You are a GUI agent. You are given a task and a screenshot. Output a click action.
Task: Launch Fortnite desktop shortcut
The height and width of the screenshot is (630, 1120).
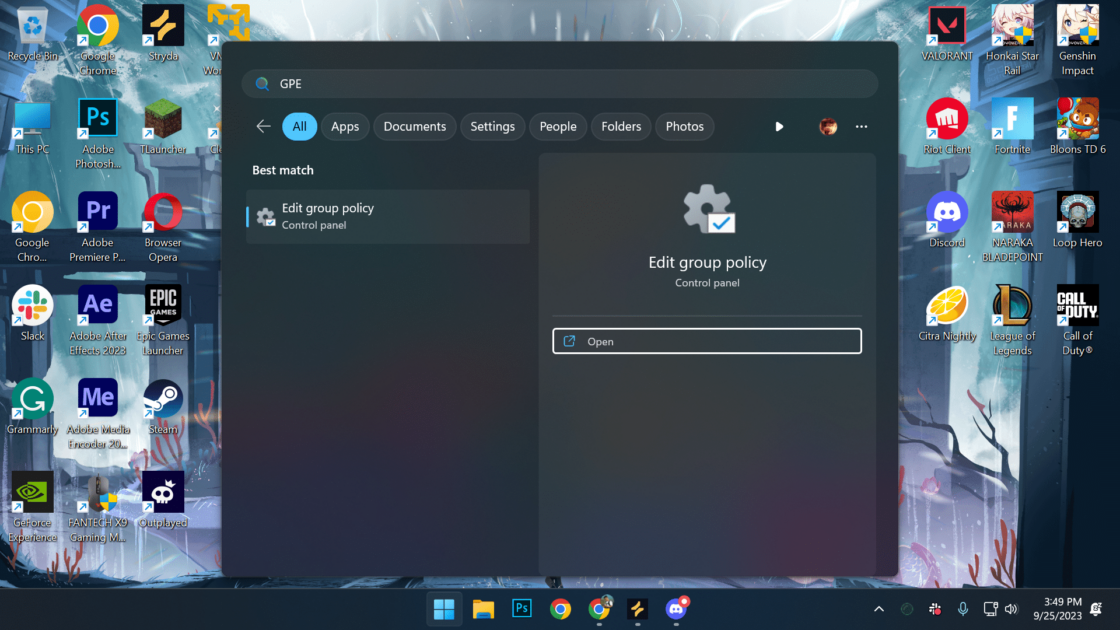pyautogui.click(x=1012, y=127)
